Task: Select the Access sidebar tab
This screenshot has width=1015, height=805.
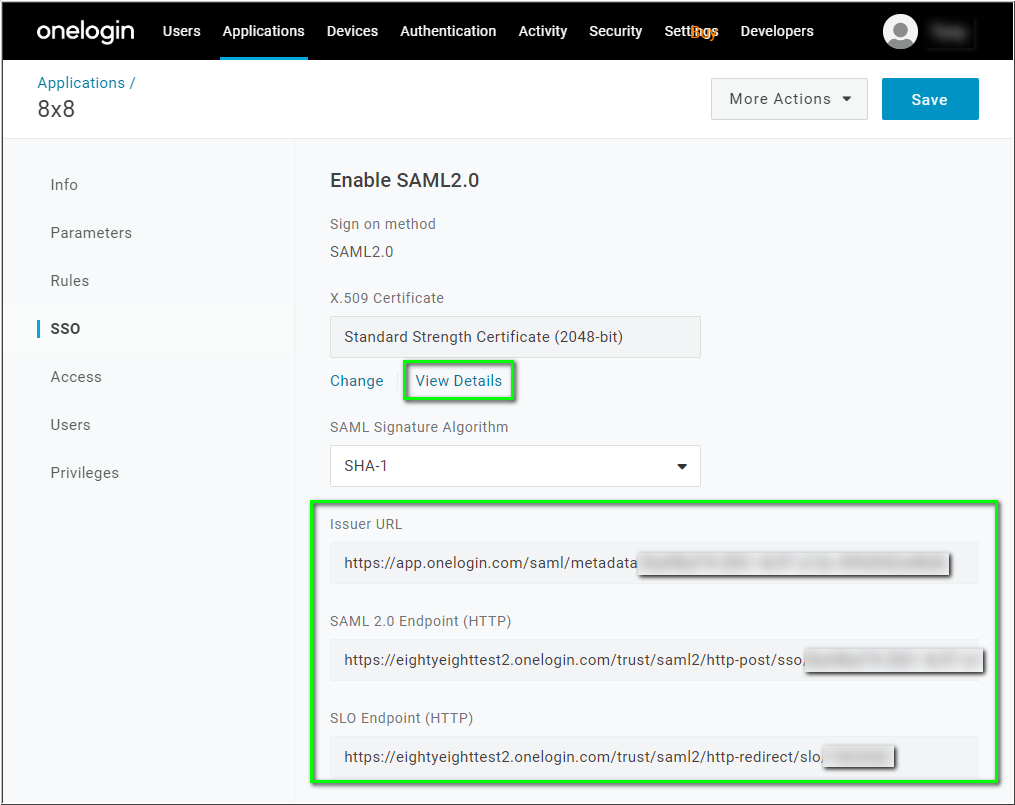Action: coord(76,377)
